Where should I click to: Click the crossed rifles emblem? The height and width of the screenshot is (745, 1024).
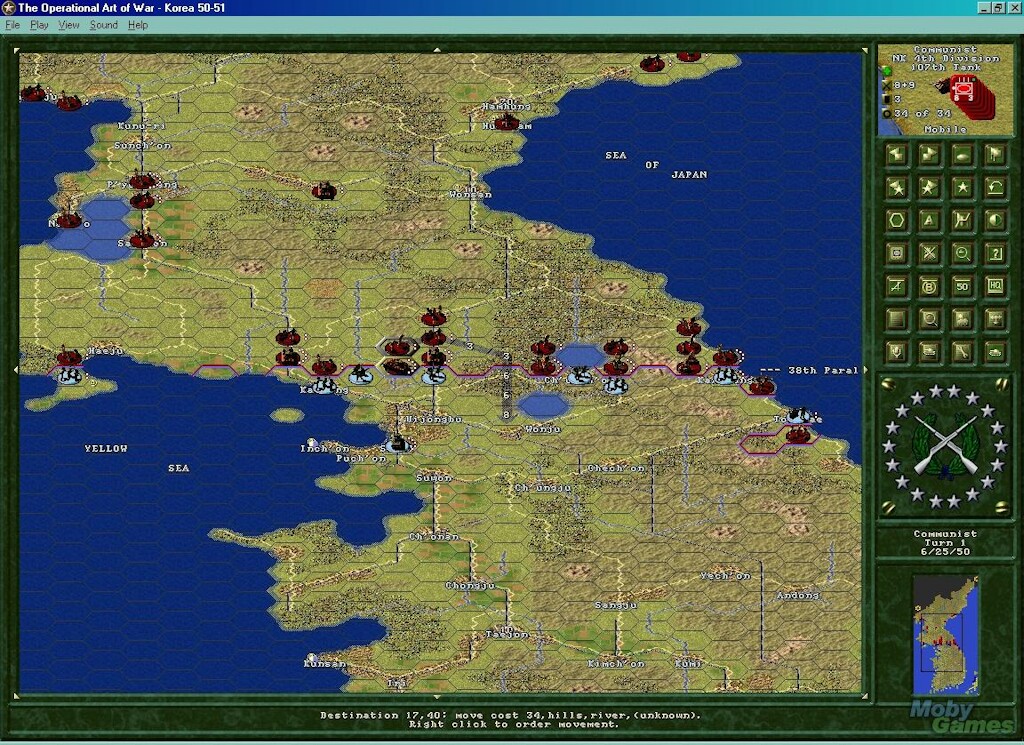tap(945, 446)
